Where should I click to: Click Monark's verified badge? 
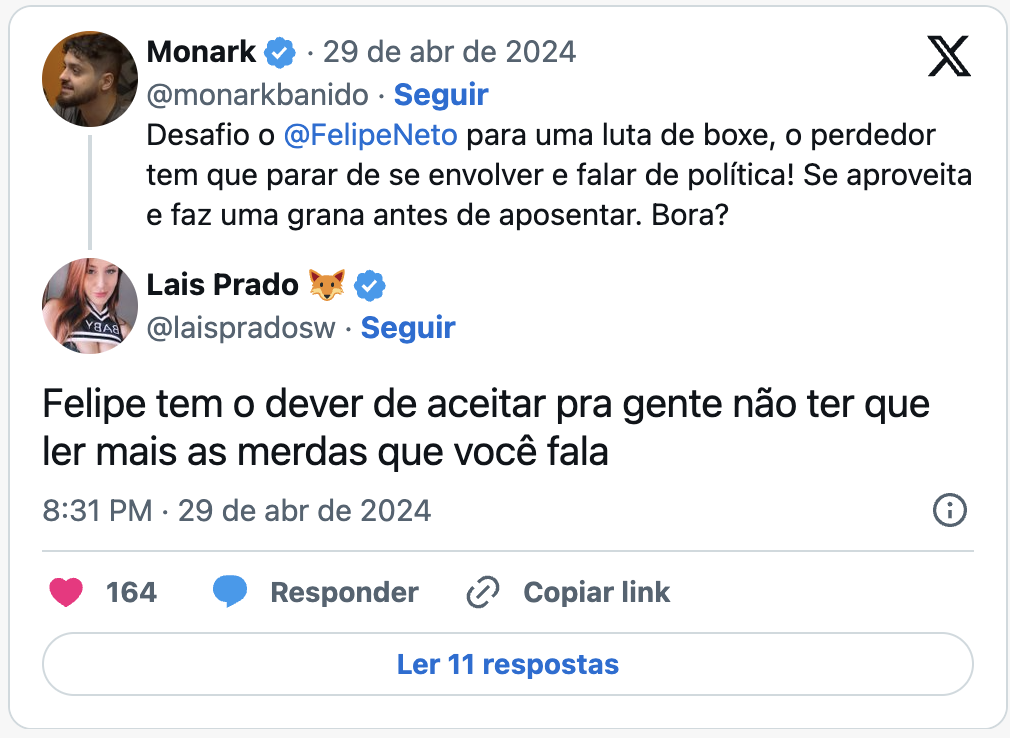(x=279, y=51)
